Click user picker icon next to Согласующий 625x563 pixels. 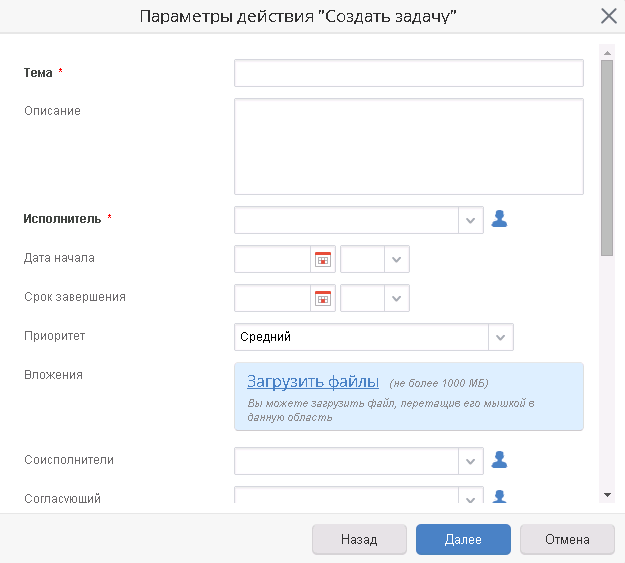click(x=499, y=496)
